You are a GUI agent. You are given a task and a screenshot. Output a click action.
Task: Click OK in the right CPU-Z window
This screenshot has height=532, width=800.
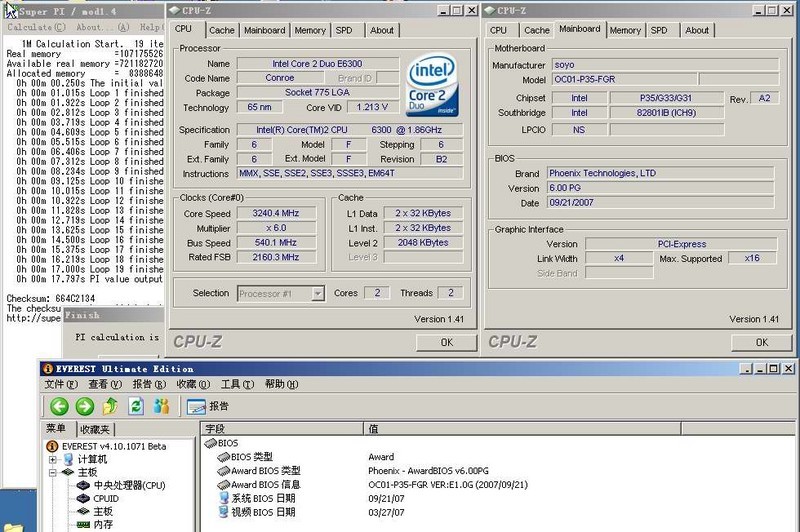click(762, 342)
